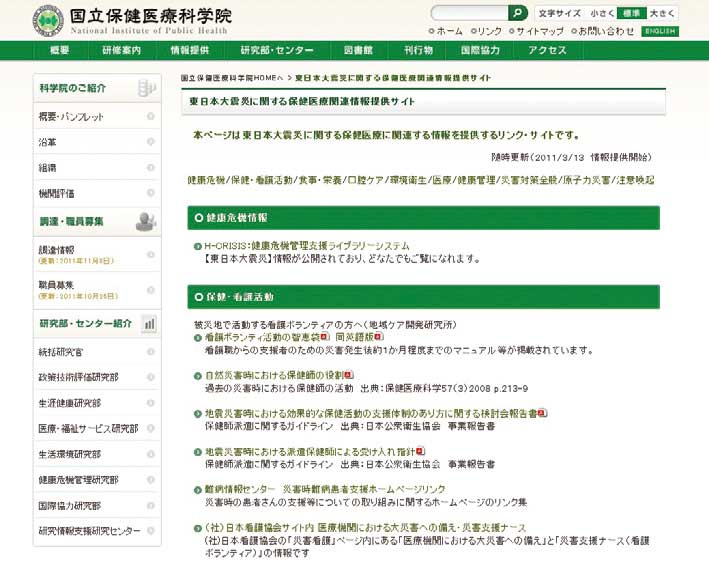
Task: Click inside the search text field
Action: point(468,13)
